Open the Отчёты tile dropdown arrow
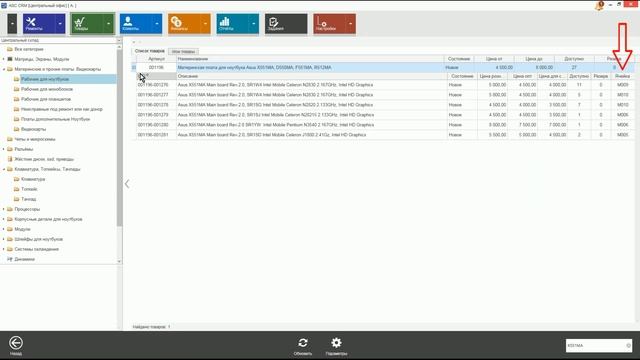640x360 pixels. 253,23
